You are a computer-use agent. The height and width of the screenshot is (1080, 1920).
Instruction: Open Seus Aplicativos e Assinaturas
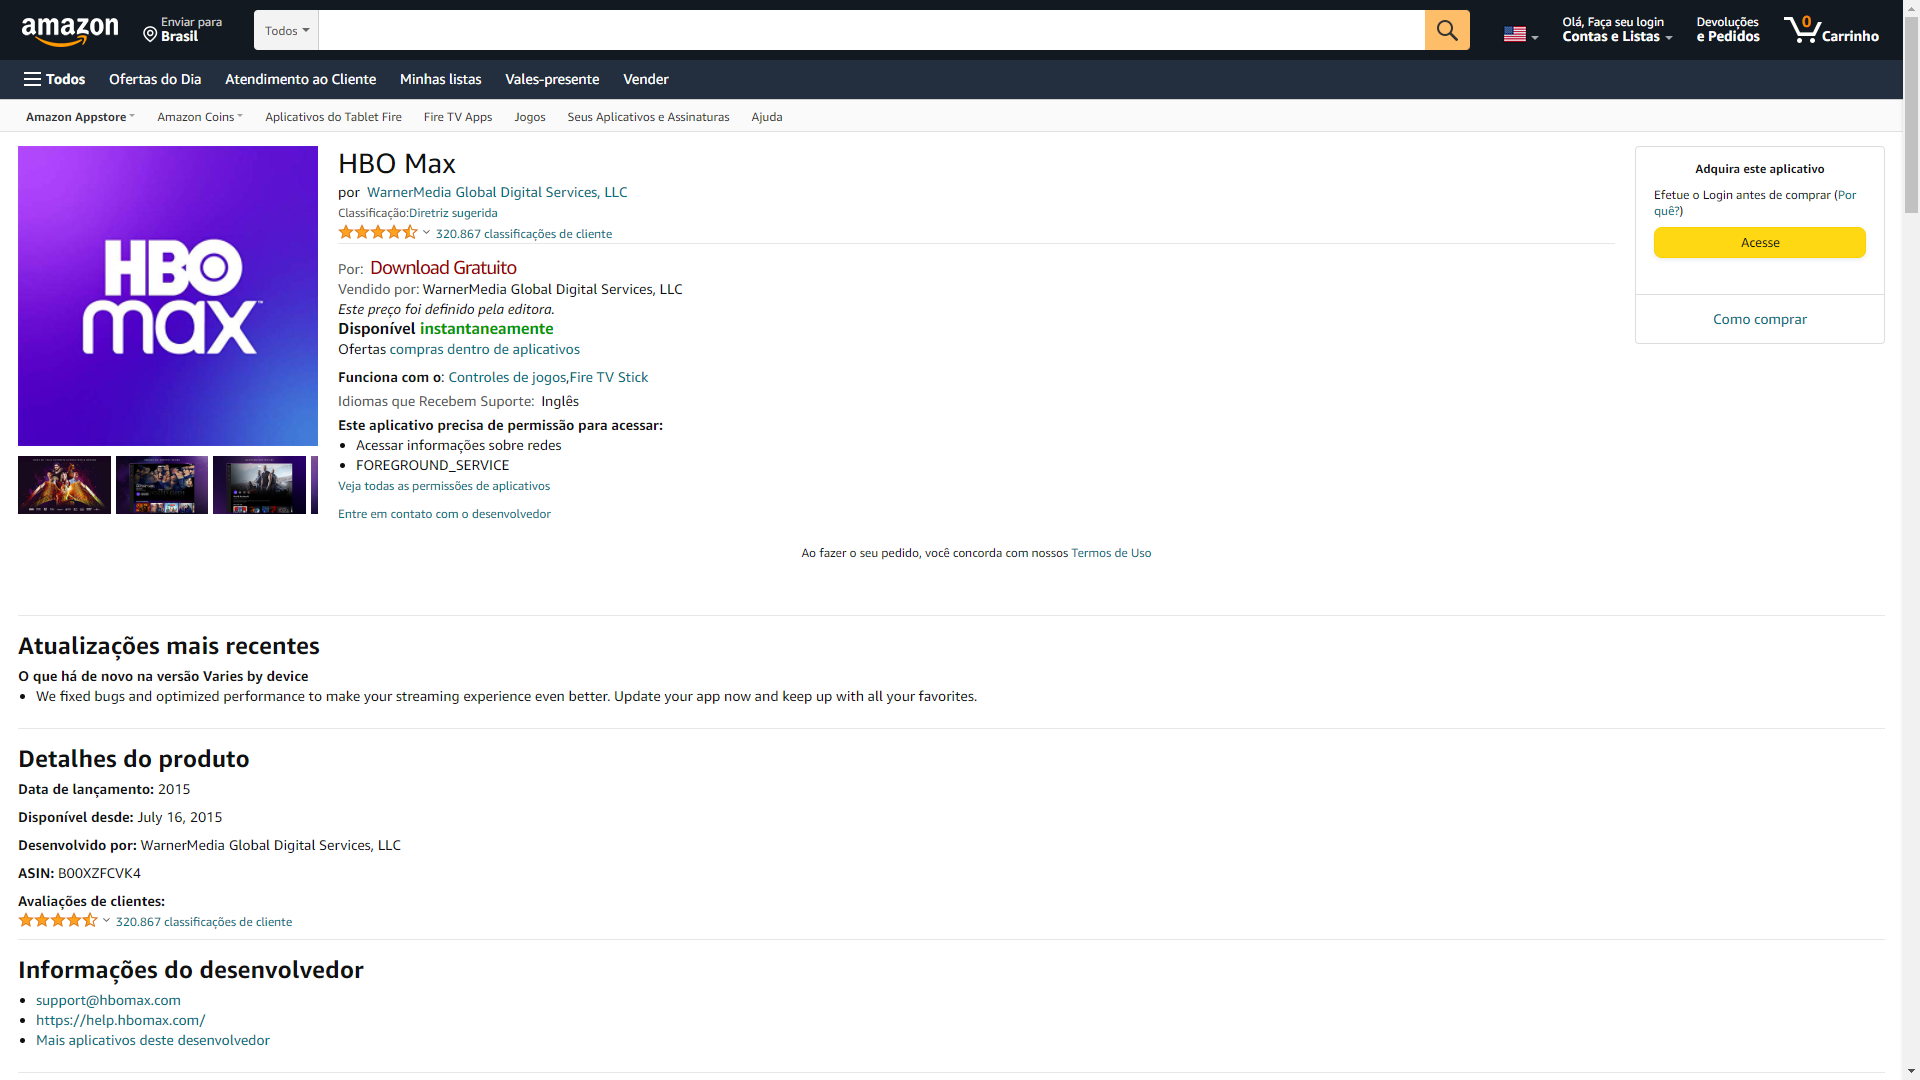(648, 117)
